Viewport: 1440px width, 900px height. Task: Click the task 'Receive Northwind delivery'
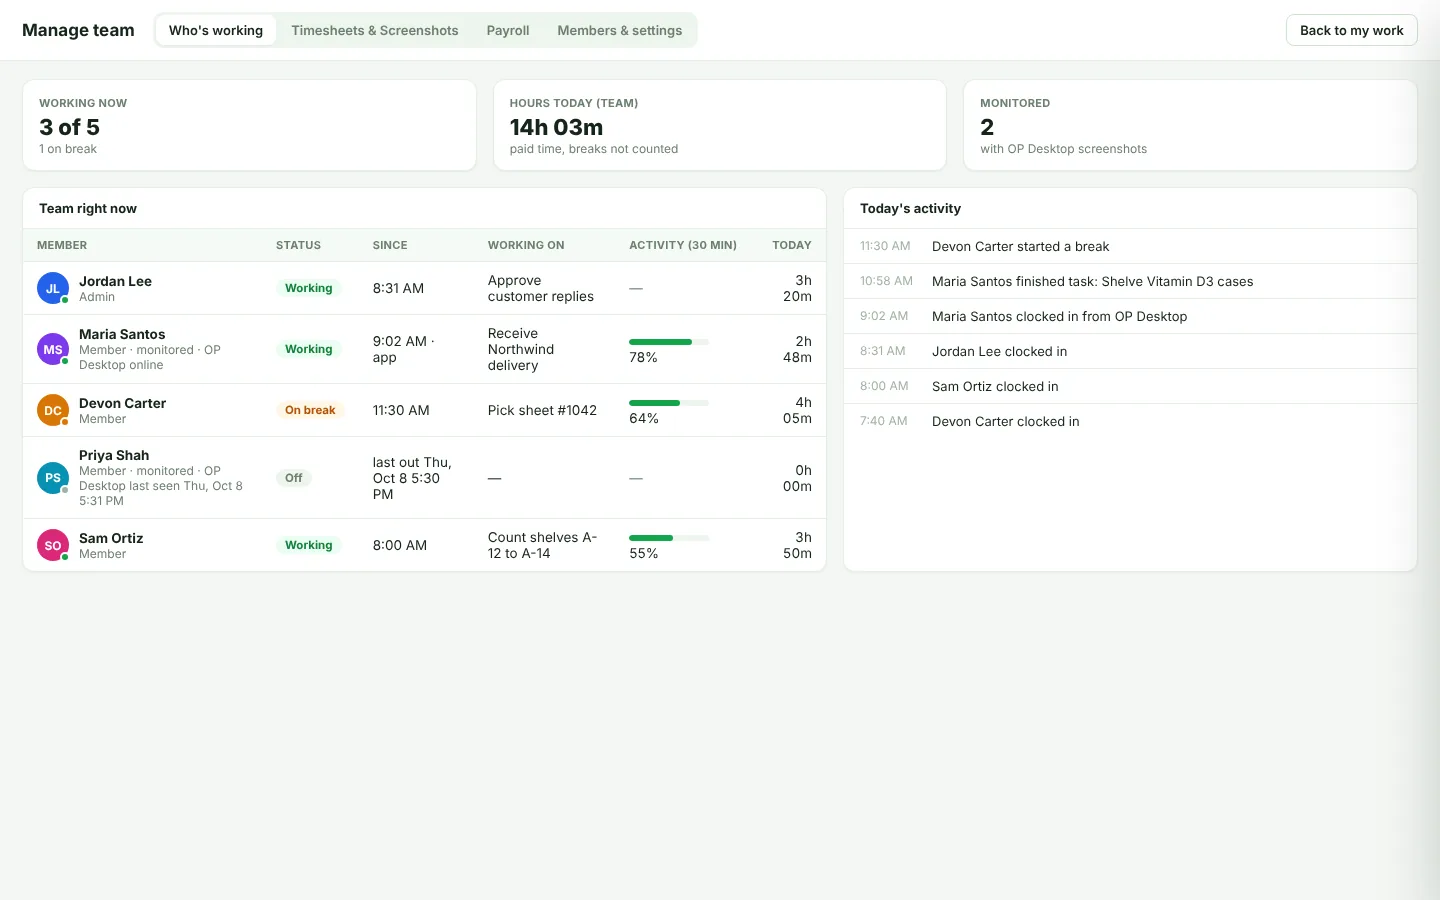click(521, 349)
